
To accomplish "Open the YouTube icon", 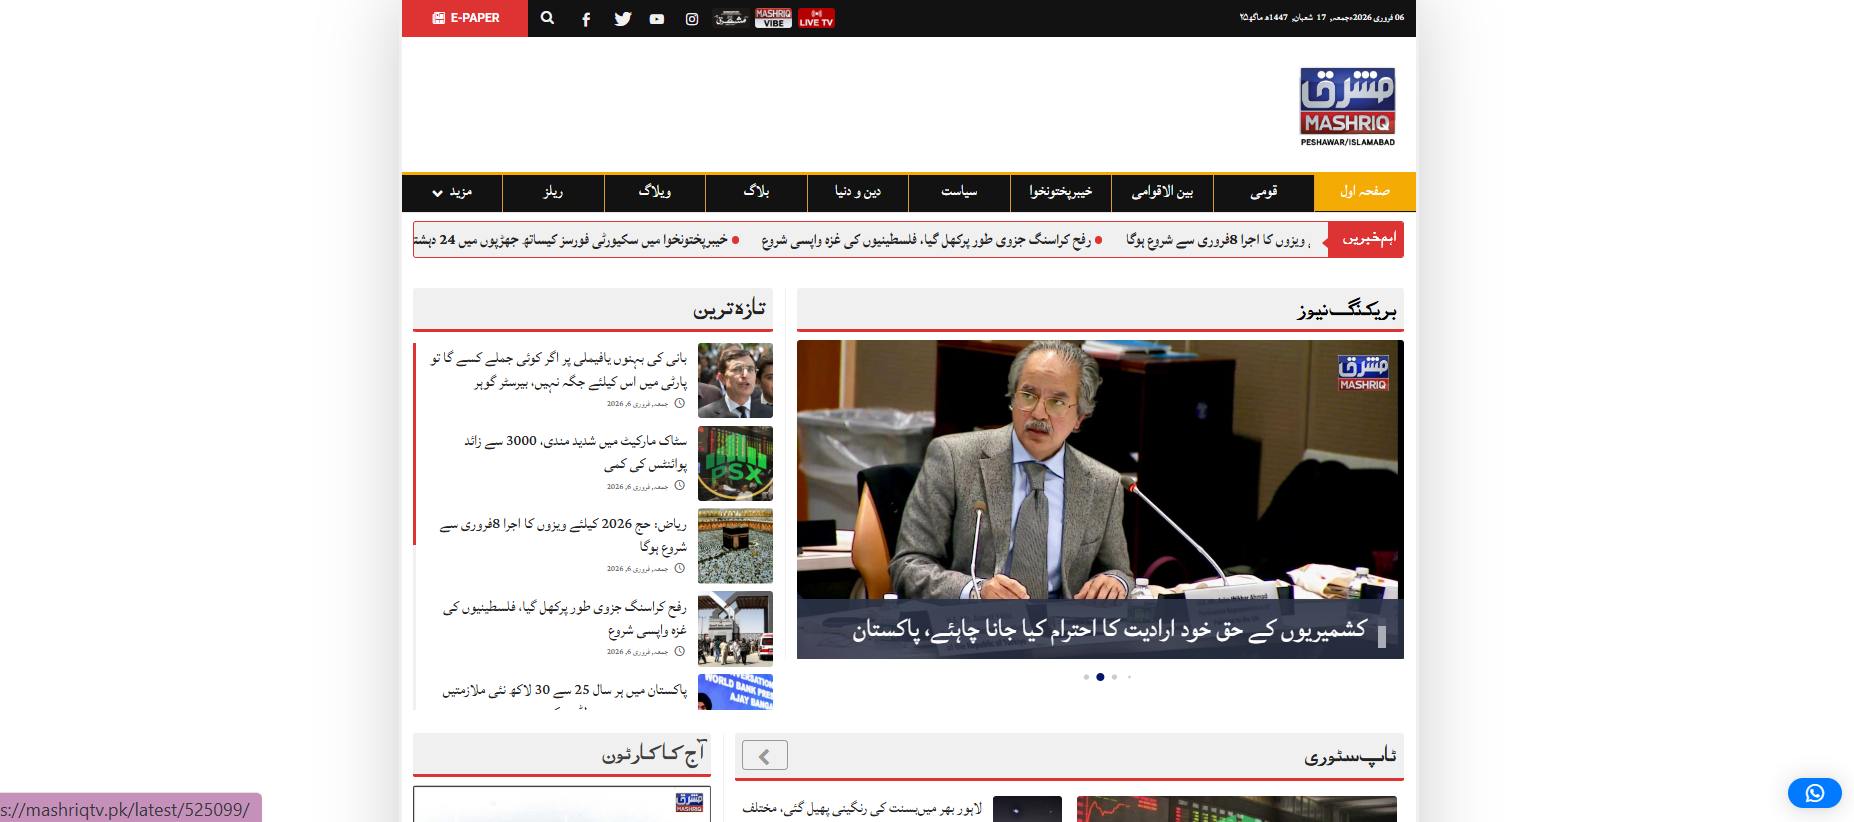I will pyautogui.click(x=657, y=19).
